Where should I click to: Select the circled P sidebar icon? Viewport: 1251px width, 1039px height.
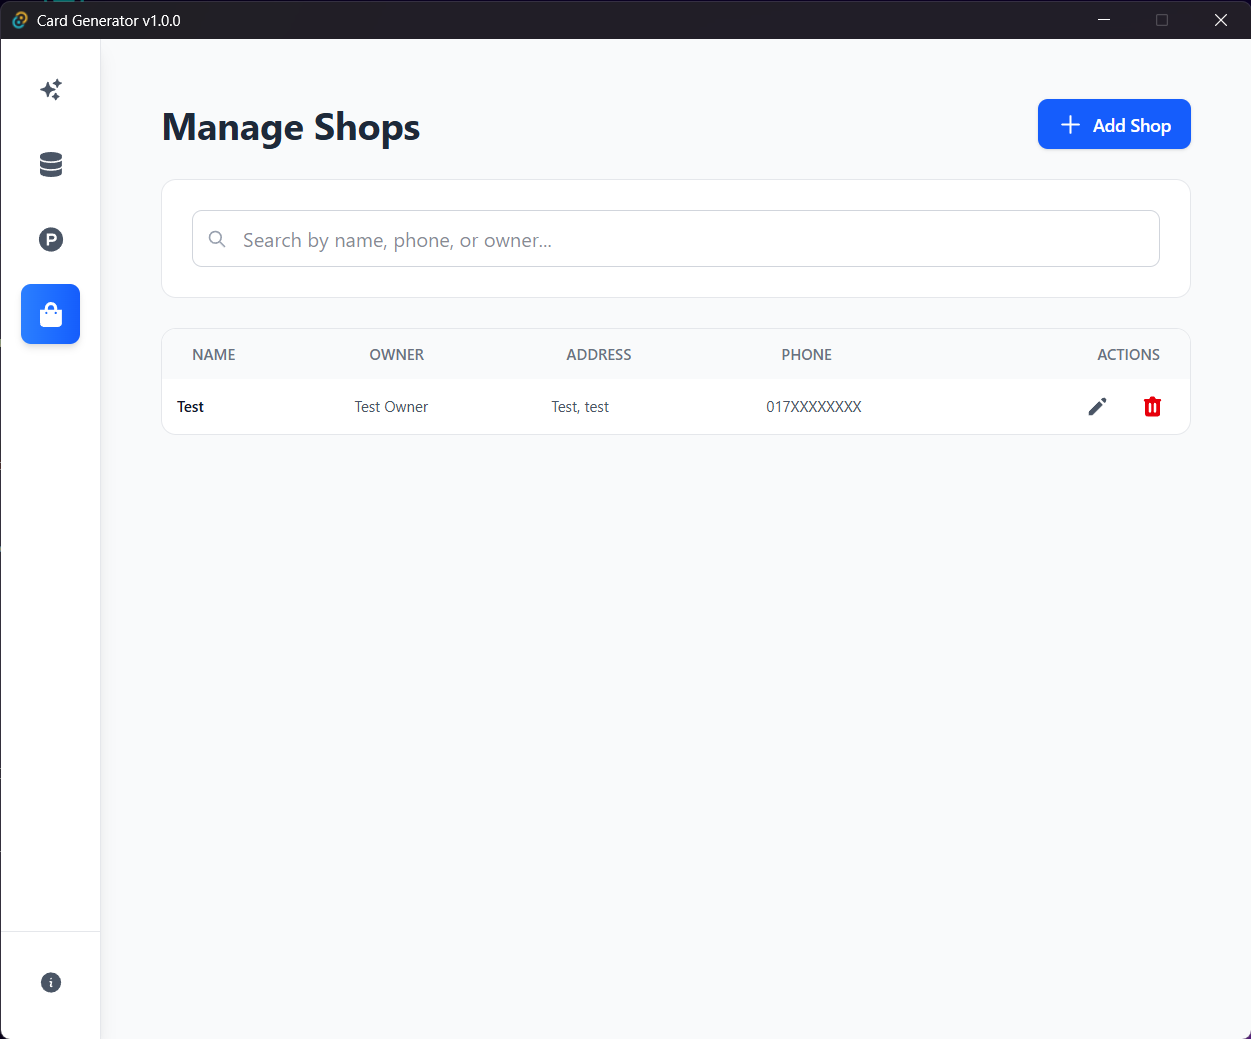click(51, 239)
